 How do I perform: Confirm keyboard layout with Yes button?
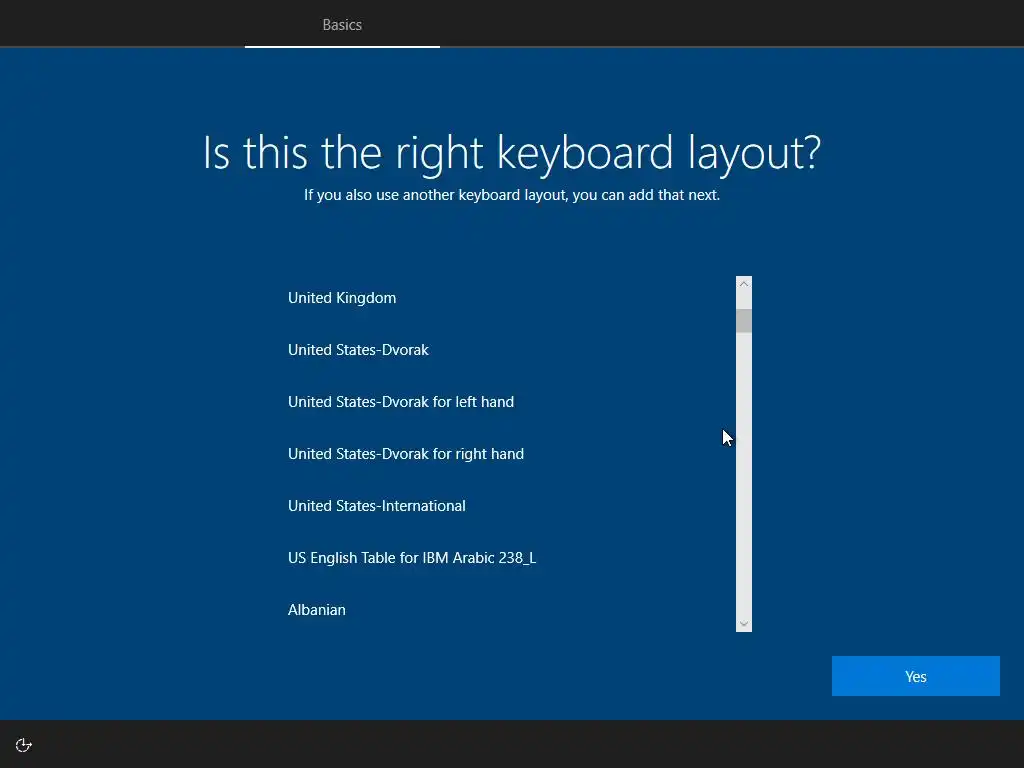[x=916, y=676]
